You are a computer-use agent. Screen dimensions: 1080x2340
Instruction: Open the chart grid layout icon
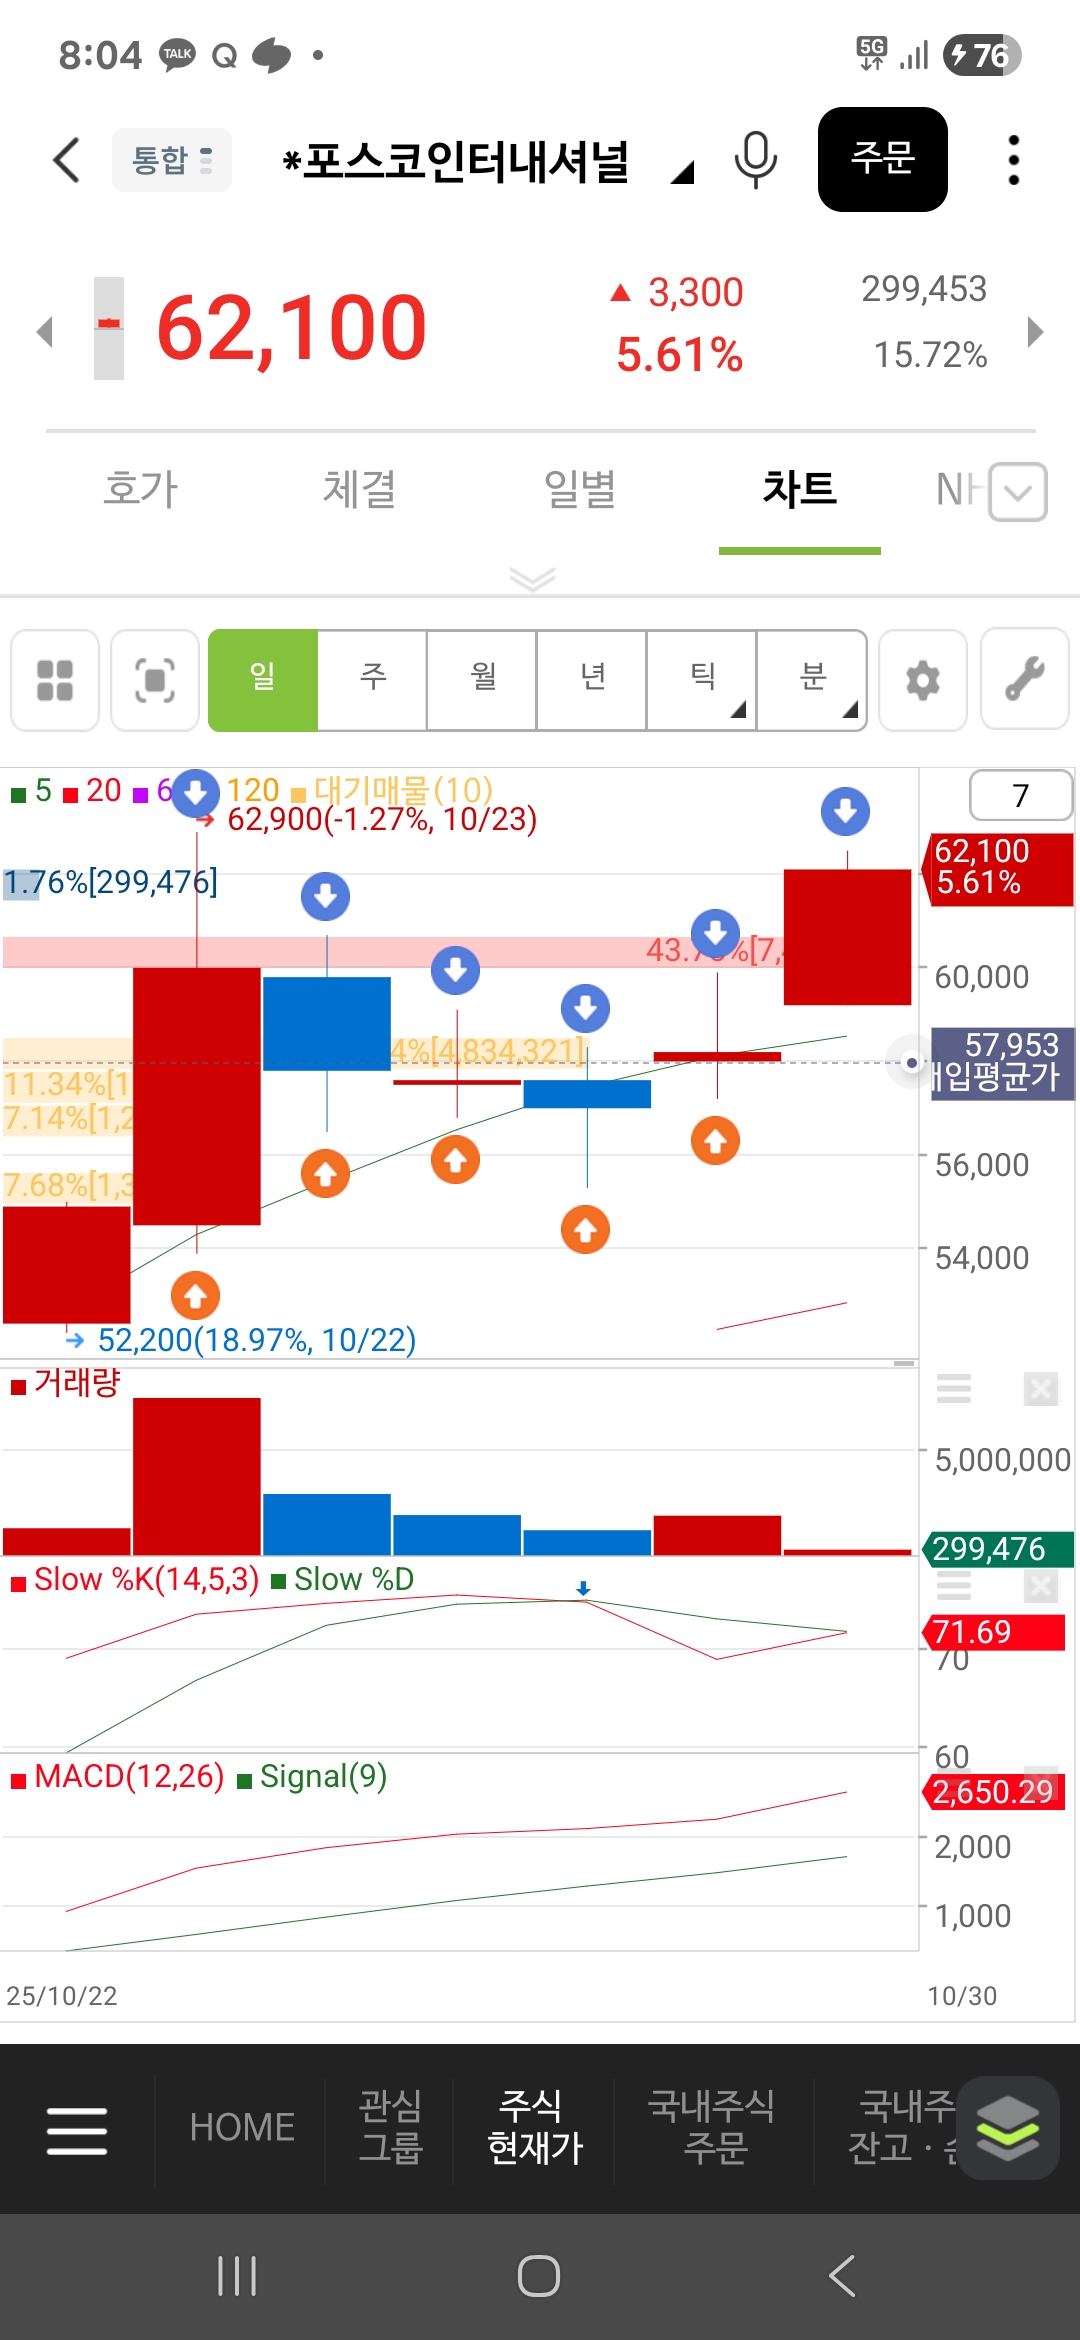tap(55, 681)
